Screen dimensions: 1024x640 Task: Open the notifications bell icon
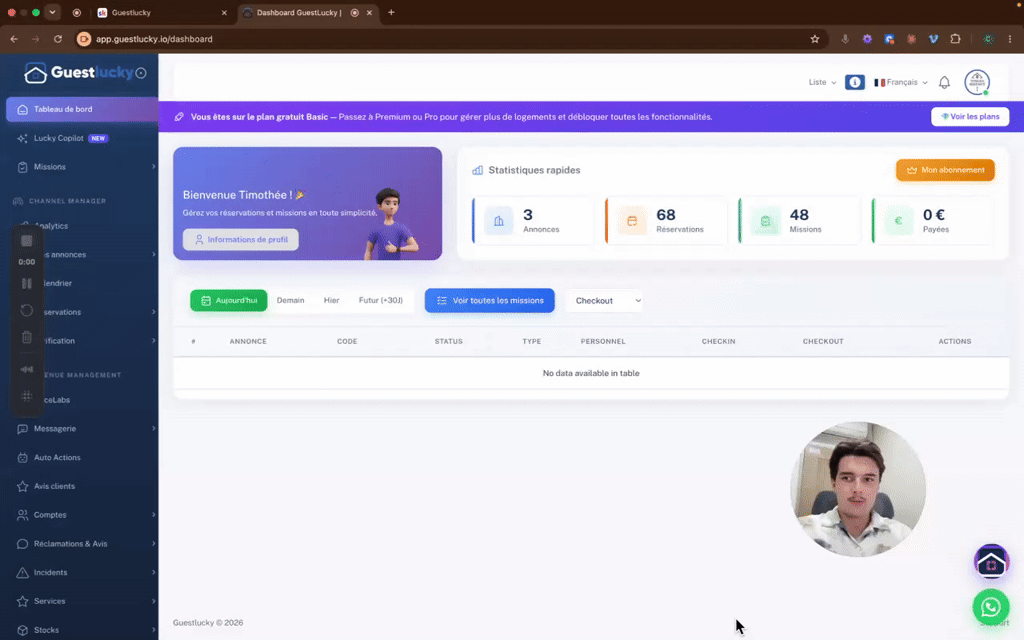point(944,82)
